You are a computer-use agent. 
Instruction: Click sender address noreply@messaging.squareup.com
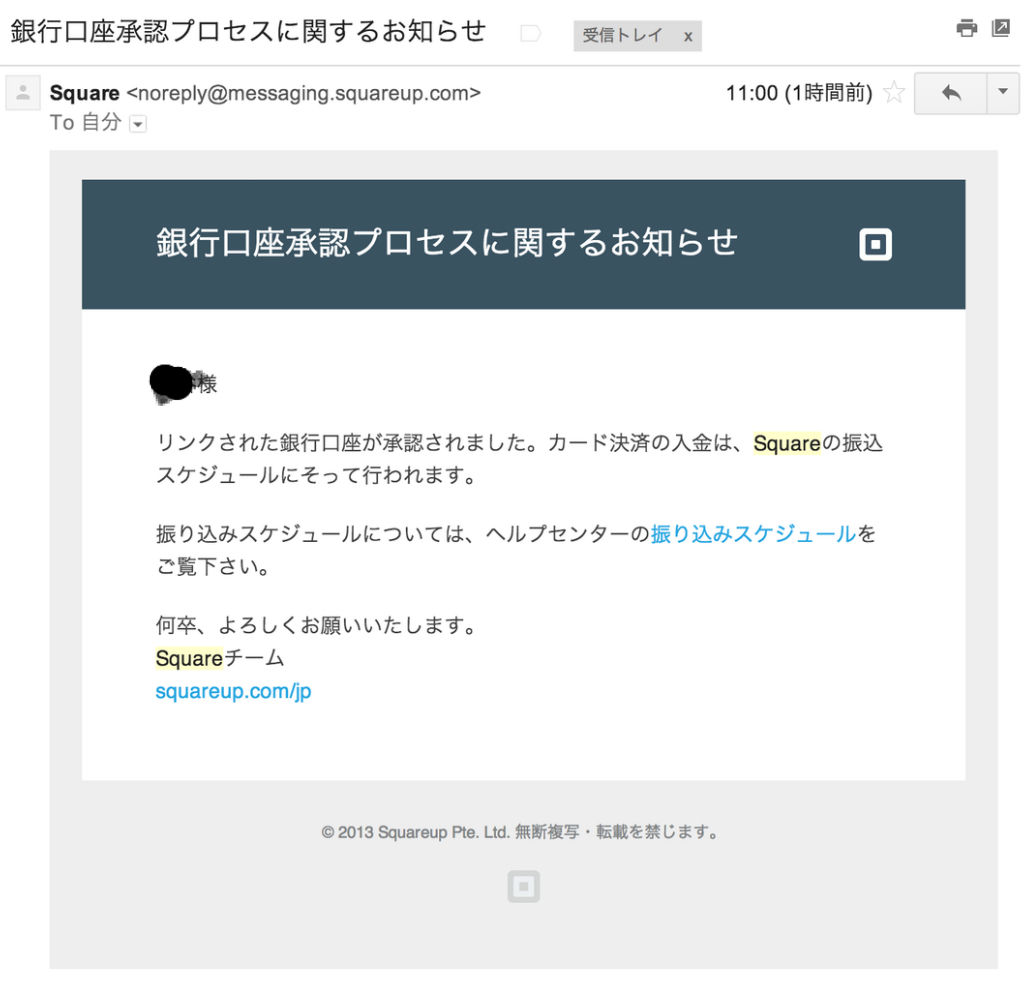304,93
